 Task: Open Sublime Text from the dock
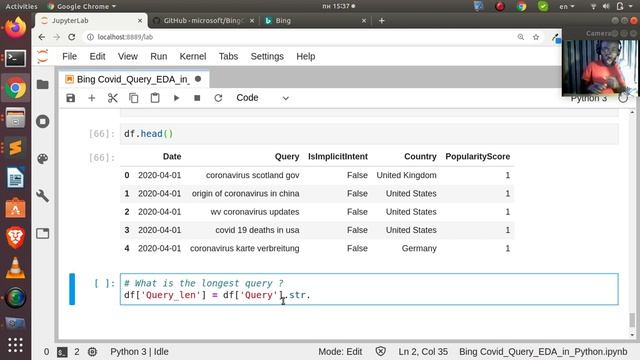(x=16, y=148)
